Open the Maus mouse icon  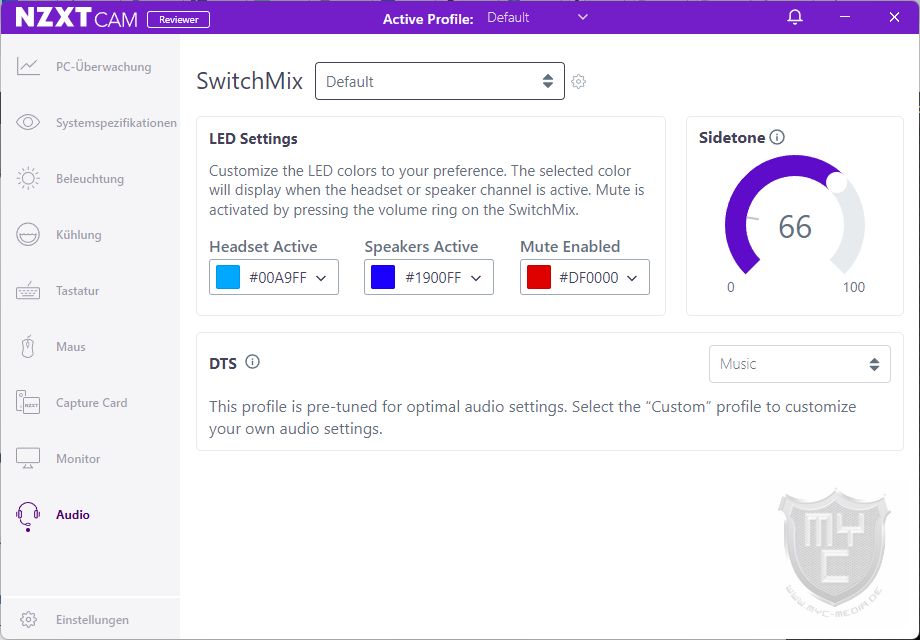pyautogui.click(x=28, y=346)
